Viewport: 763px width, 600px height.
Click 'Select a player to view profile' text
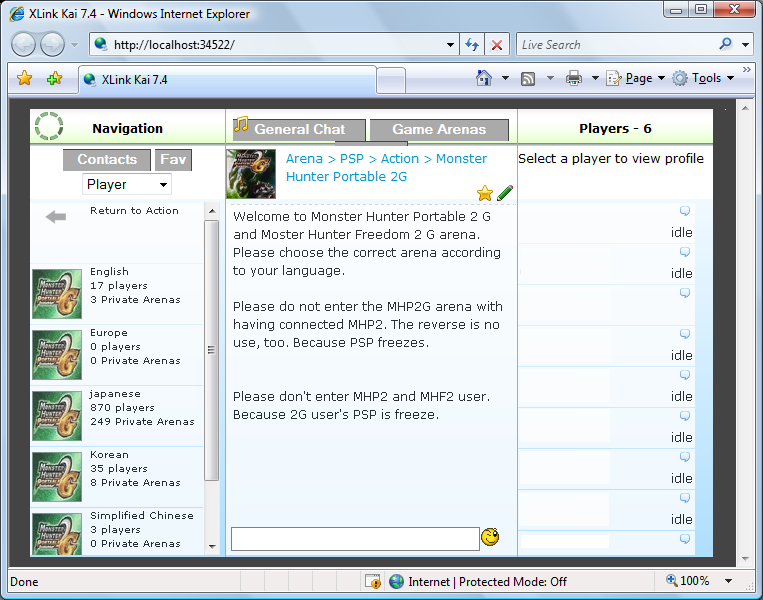pyautogui.click(x=611, y=159)
